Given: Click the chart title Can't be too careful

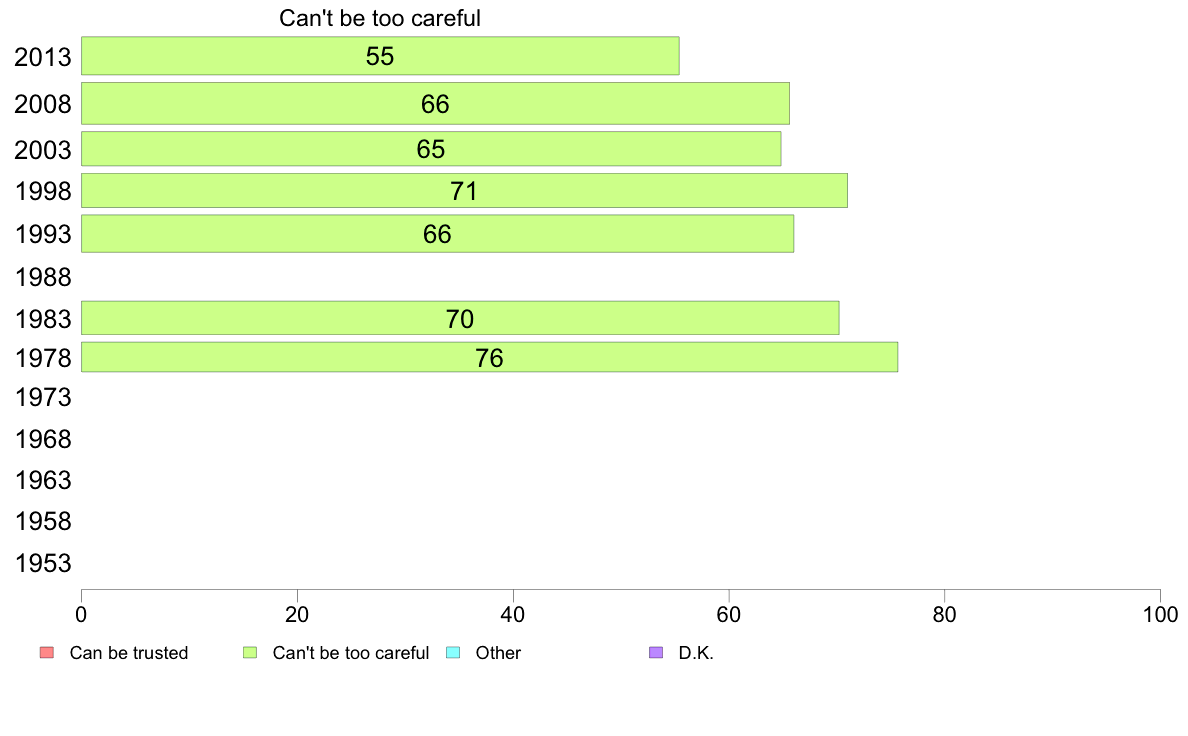Looking at the screenshot, I should pyautogui.click(x=380, y=18).
